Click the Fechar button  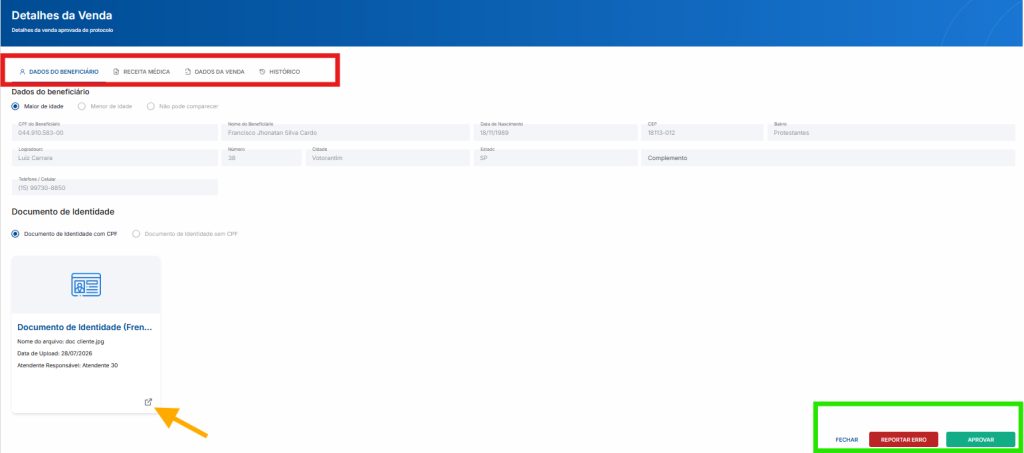(846, 440)
